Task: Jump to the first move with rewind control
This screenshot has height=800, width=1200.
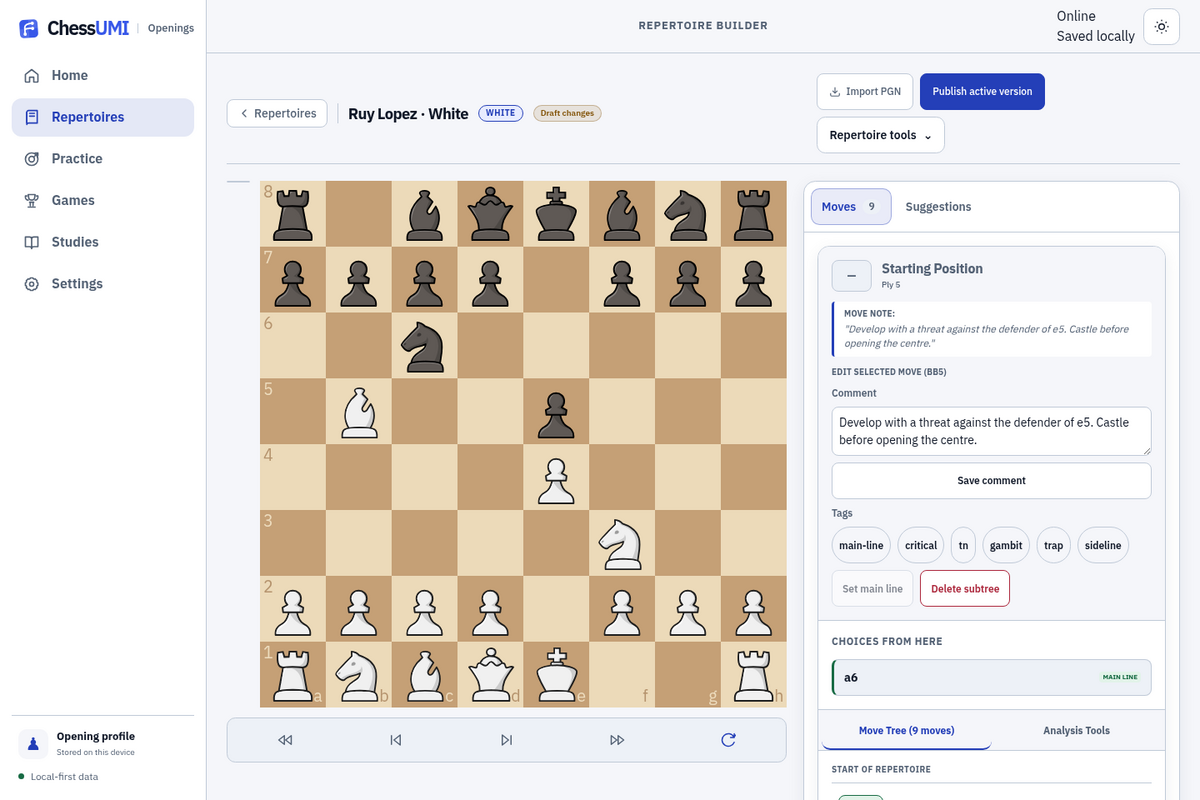Action: pos(285,740)
